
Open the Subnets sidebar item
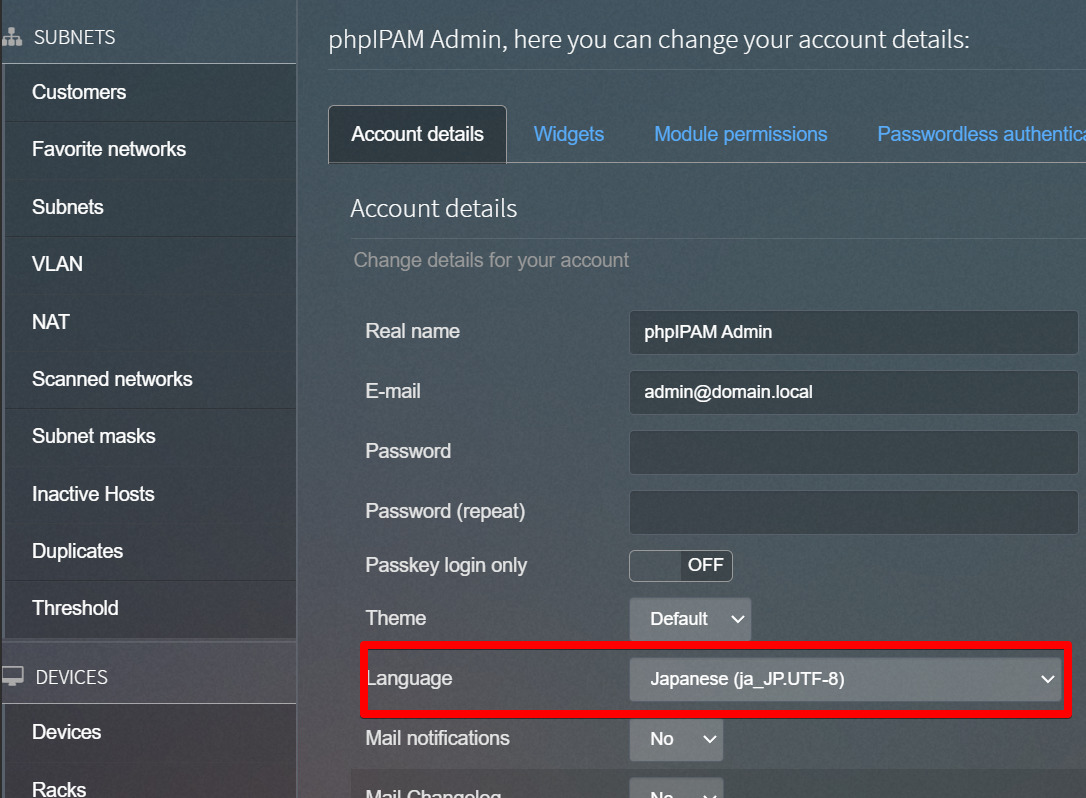[150, 207]
